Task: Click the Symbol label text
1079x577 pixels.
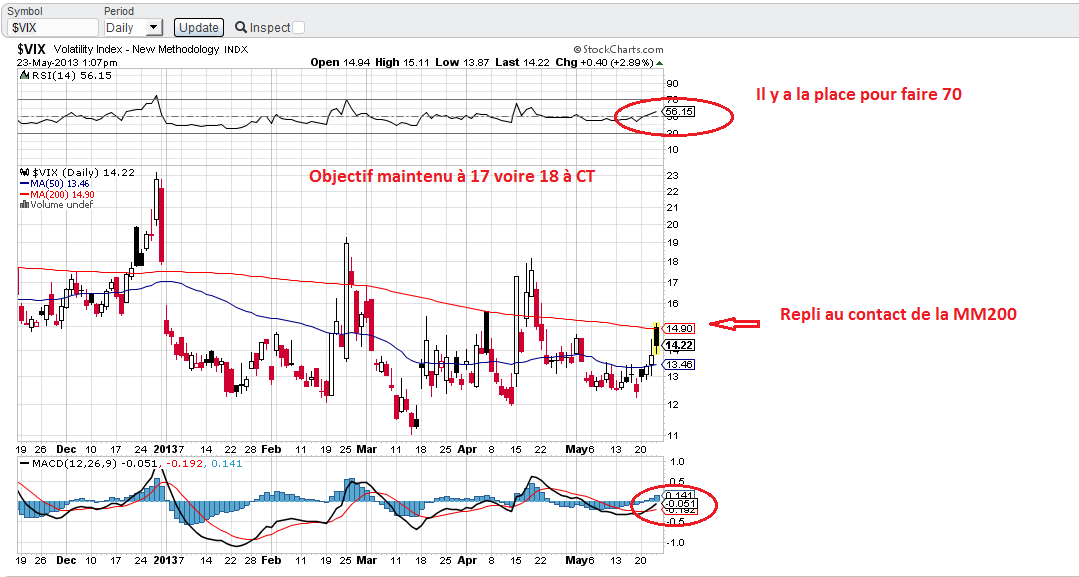Action: click(x=25, y=11)
